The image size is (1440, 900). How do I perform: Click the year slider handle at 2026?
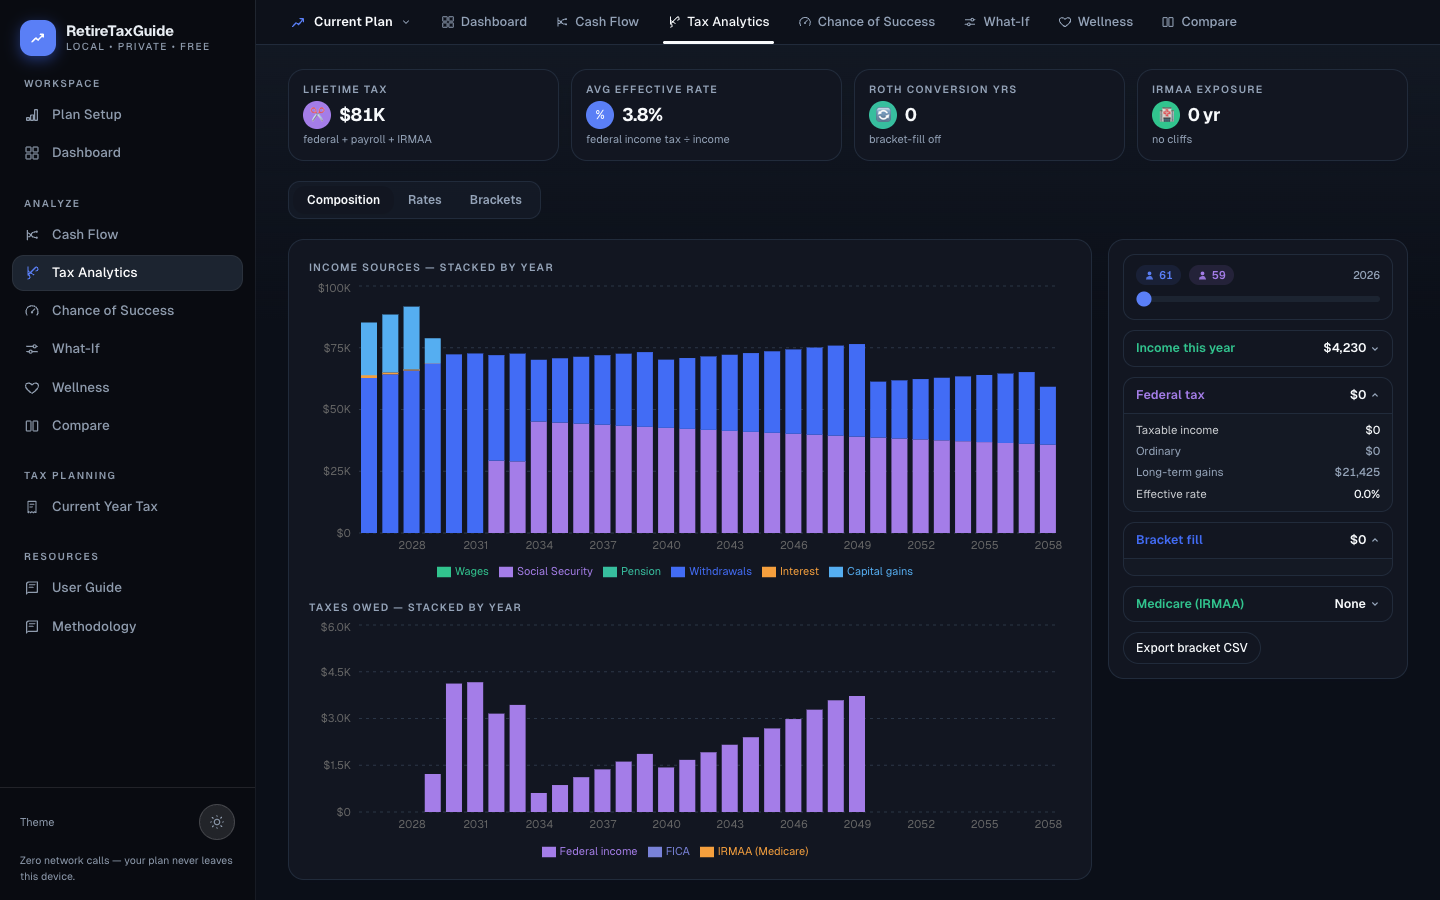point(1144,299)
